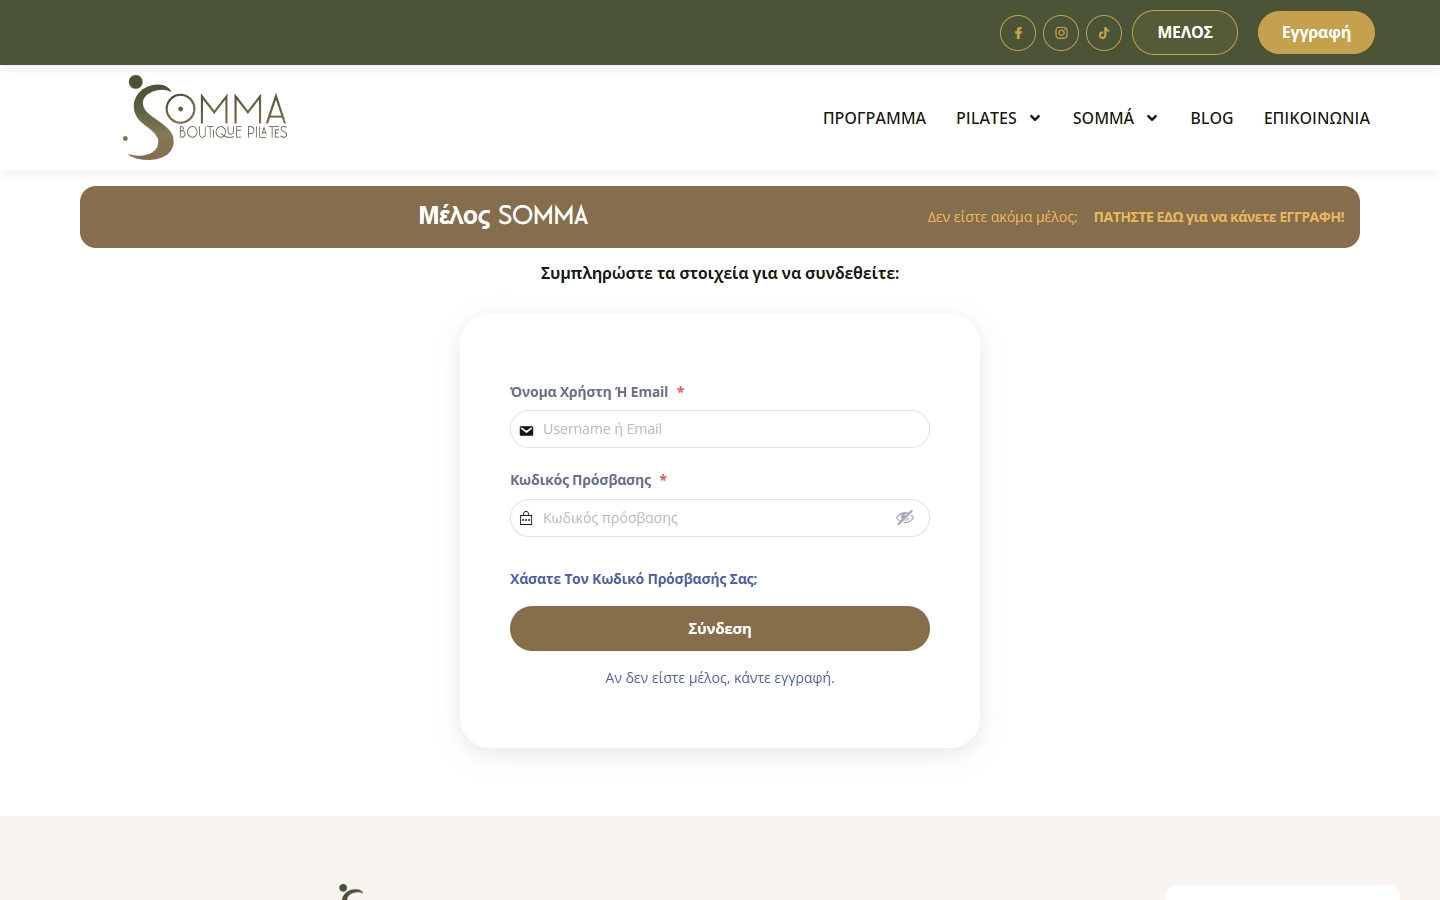1440x900 pixels.
Task: Open the PILATES menu item
Action: [986, 118]
